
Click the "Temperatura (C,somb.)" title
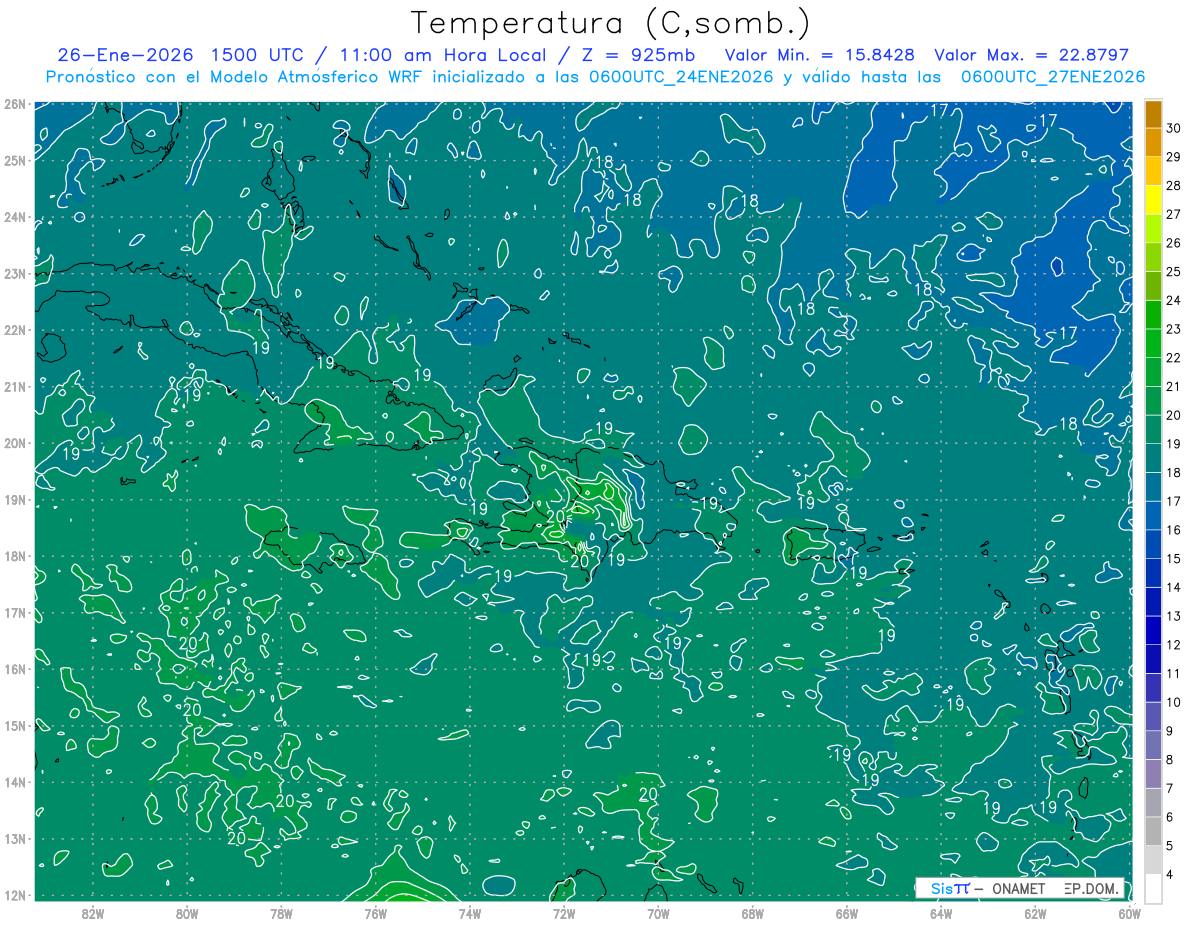[x=610, y=24]
